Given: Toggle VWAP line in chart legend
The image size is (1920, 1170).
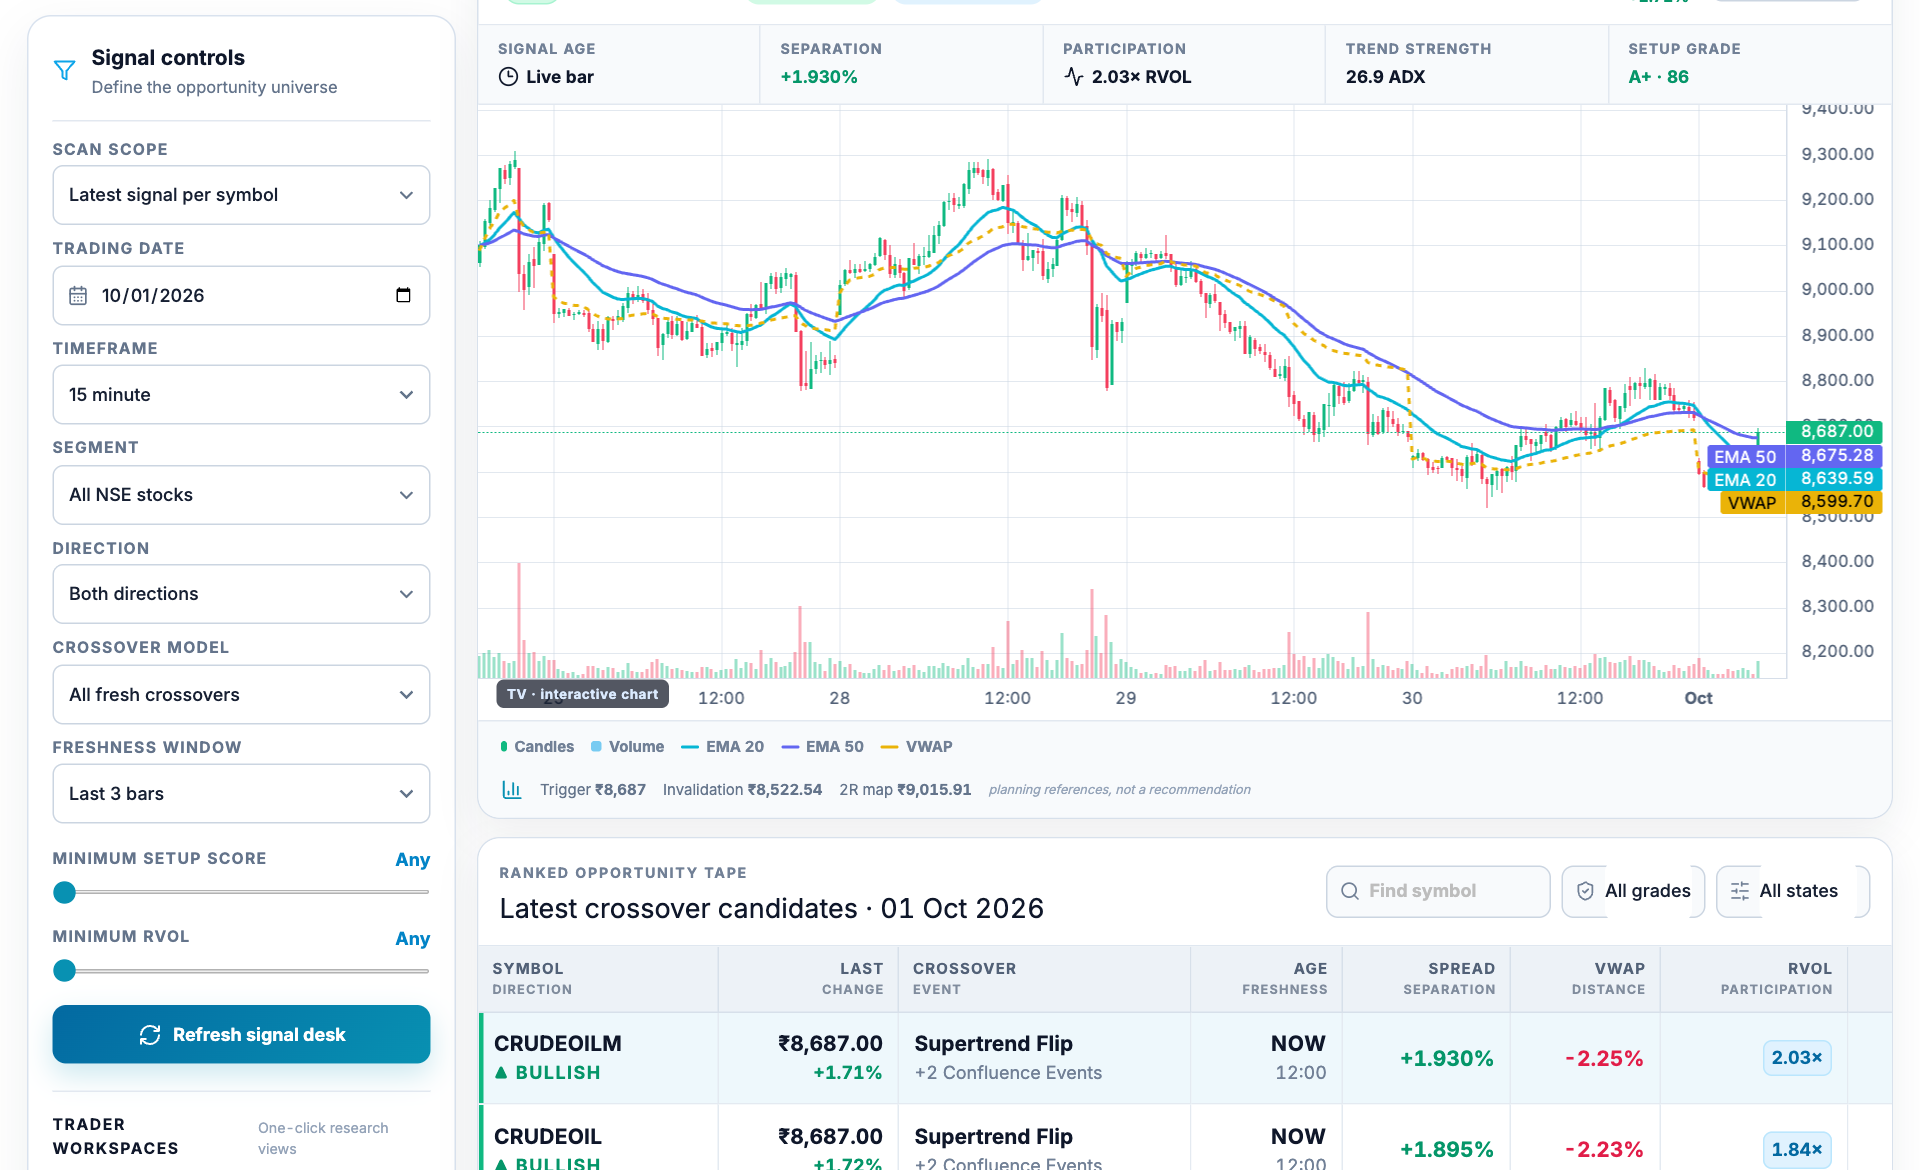Looking at the screenshot, I should pos(916,747).
